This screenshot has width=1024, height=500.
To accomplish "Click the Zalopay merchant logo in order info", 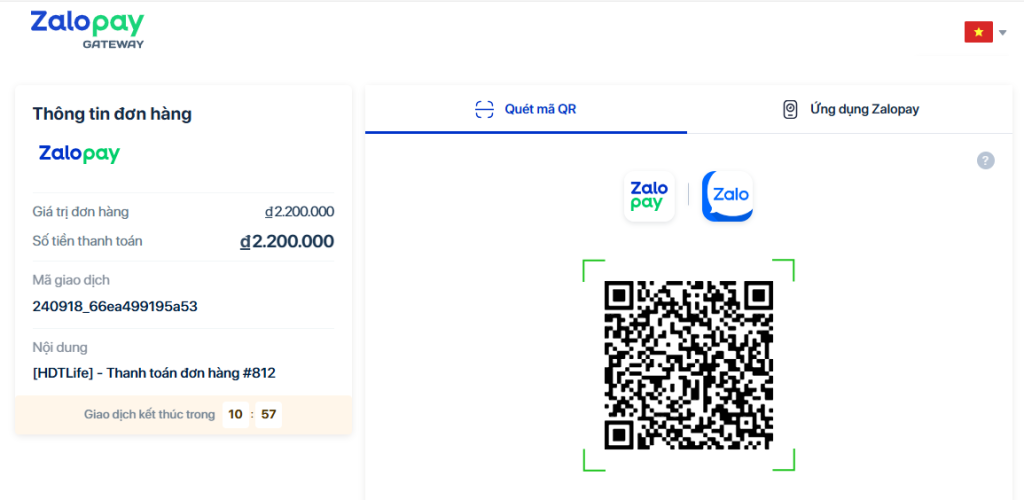I will 79,154.
